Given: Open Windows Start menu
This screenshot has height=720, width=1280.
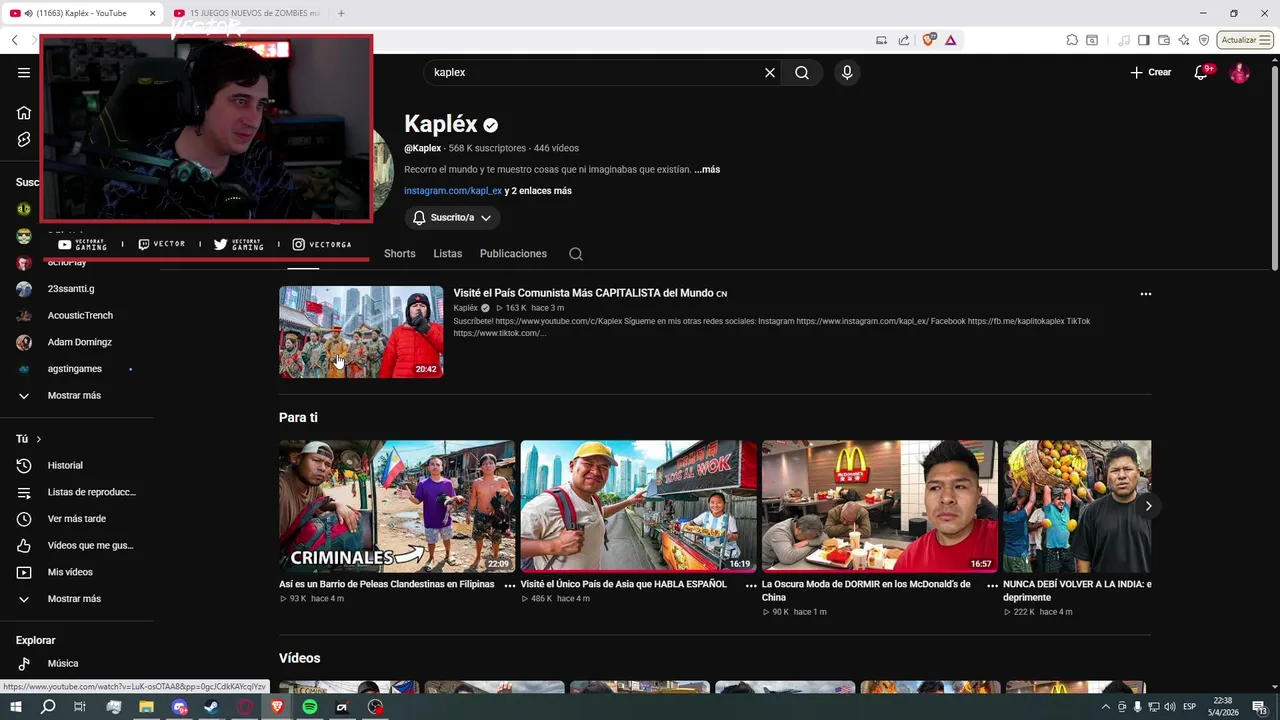Looking at the screenshot, I should coord(15,707).
